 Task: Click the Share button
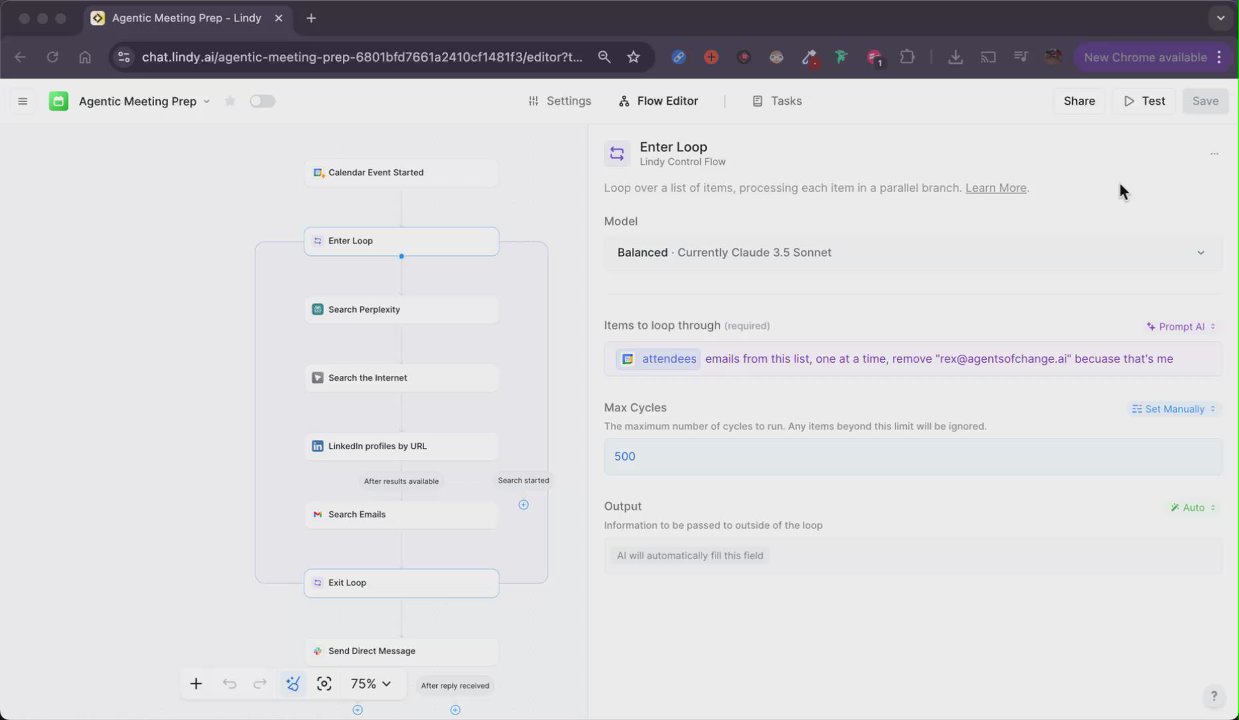tap(1079, 101)
